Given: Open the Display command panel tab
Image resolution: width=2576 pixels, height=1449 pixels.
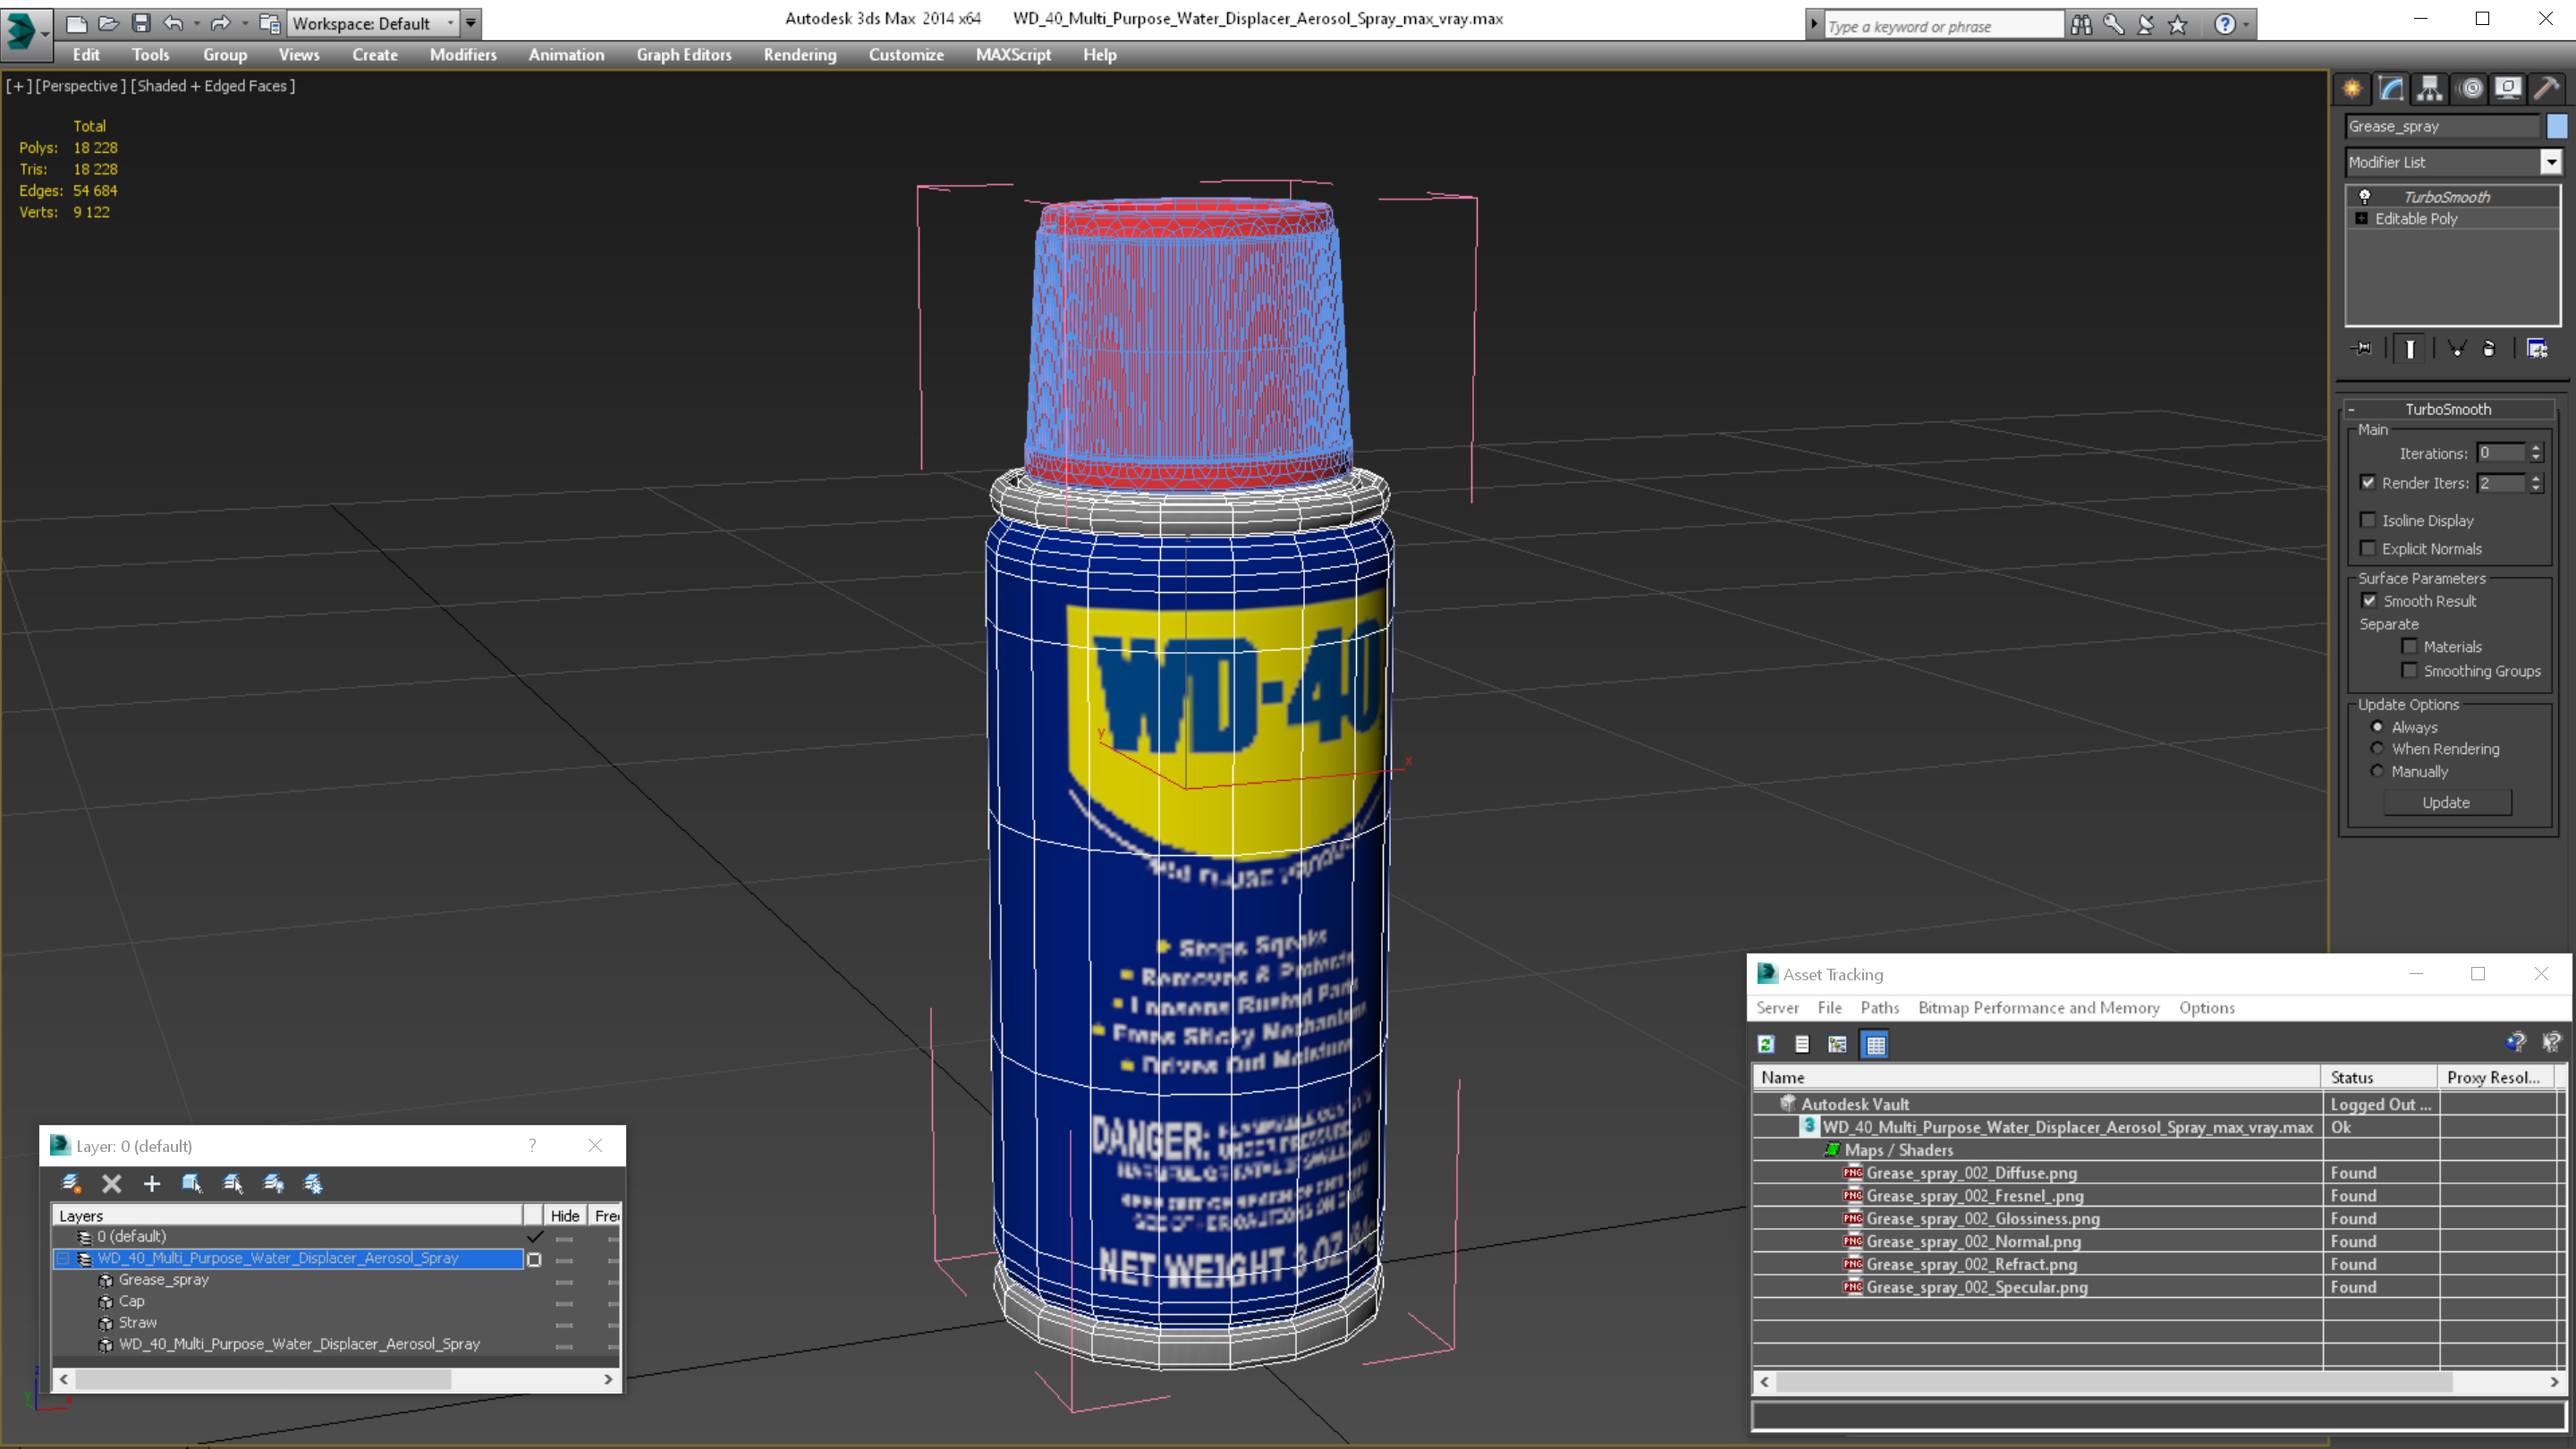Looking at the screenshot, I should (x=2508, y=88).
